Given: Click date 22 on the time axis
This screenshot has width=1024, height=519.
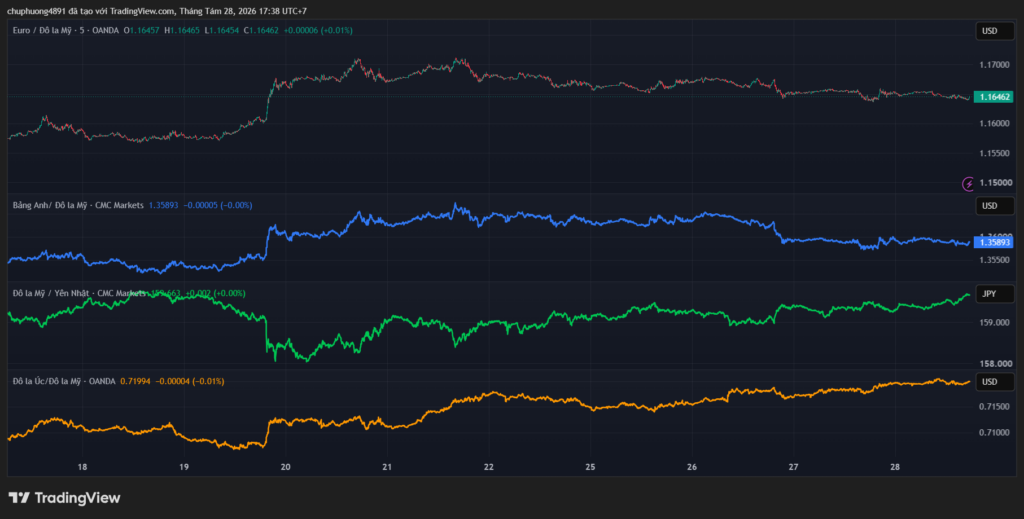Looking at the screenshot, I should (488, 467).
